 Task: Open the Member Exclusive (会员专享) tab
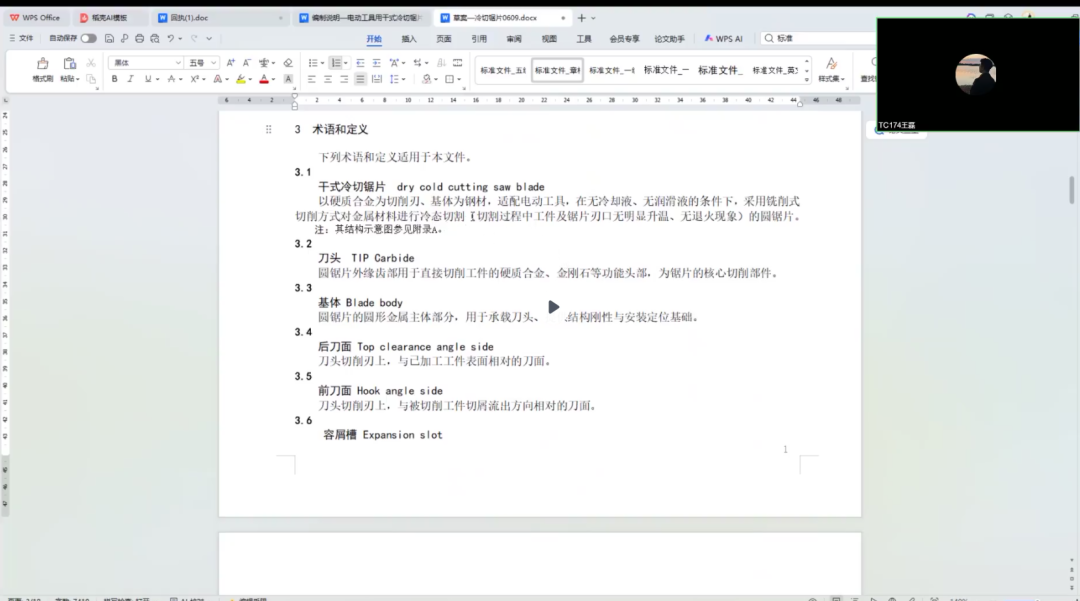[x=624, y=39]
